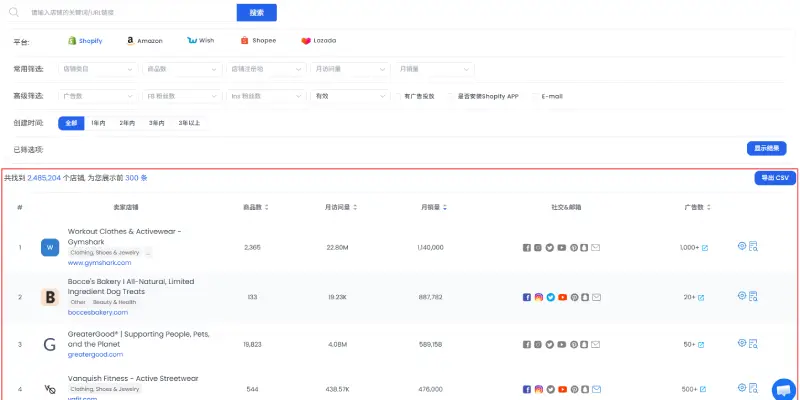Open Gymshark's YouTube icon
800x400 pixels.
pos(562,247)
